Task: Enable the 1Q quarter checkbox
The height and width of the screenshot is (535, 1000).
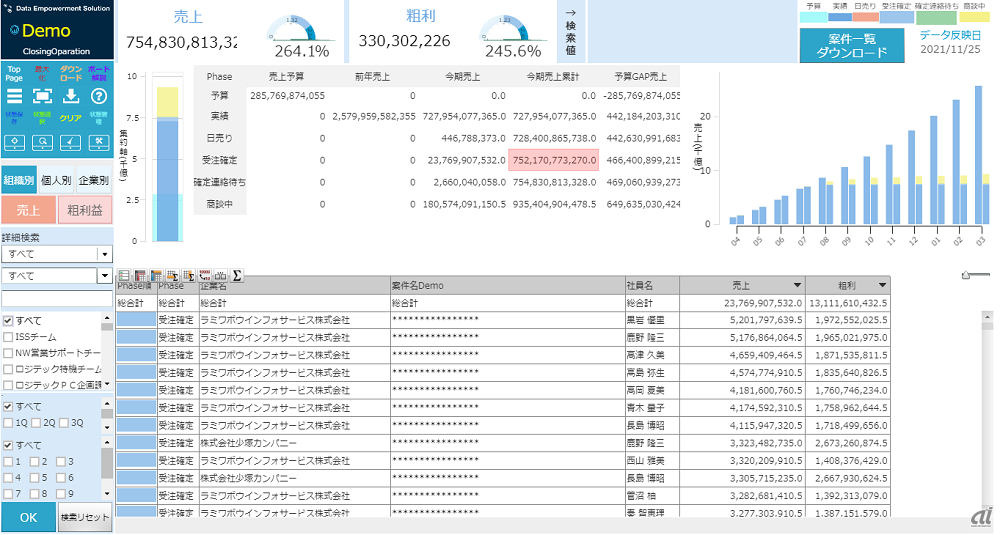Action: [x=9, y=423]
